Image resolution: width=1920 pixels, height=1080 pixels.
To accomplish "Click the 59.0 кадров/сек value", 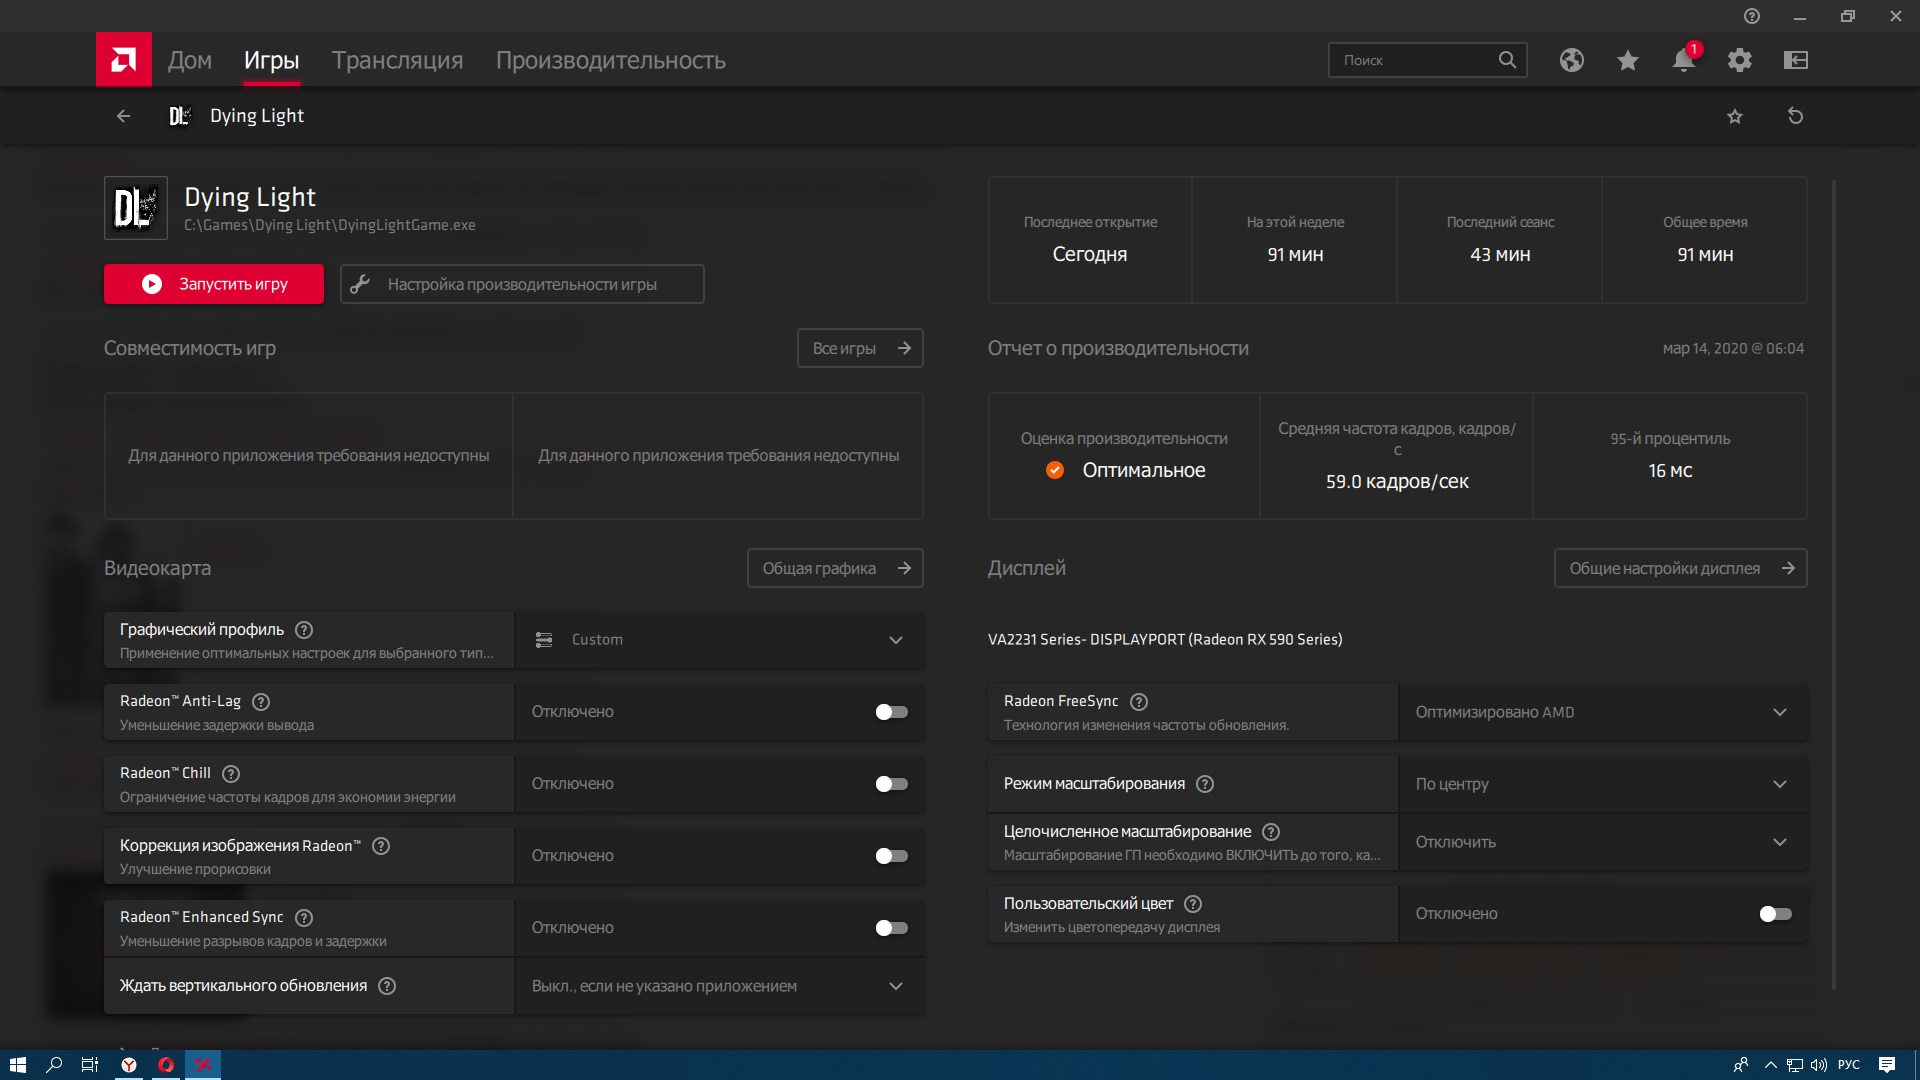I will pyautogui.click(x=1397, y=482).
